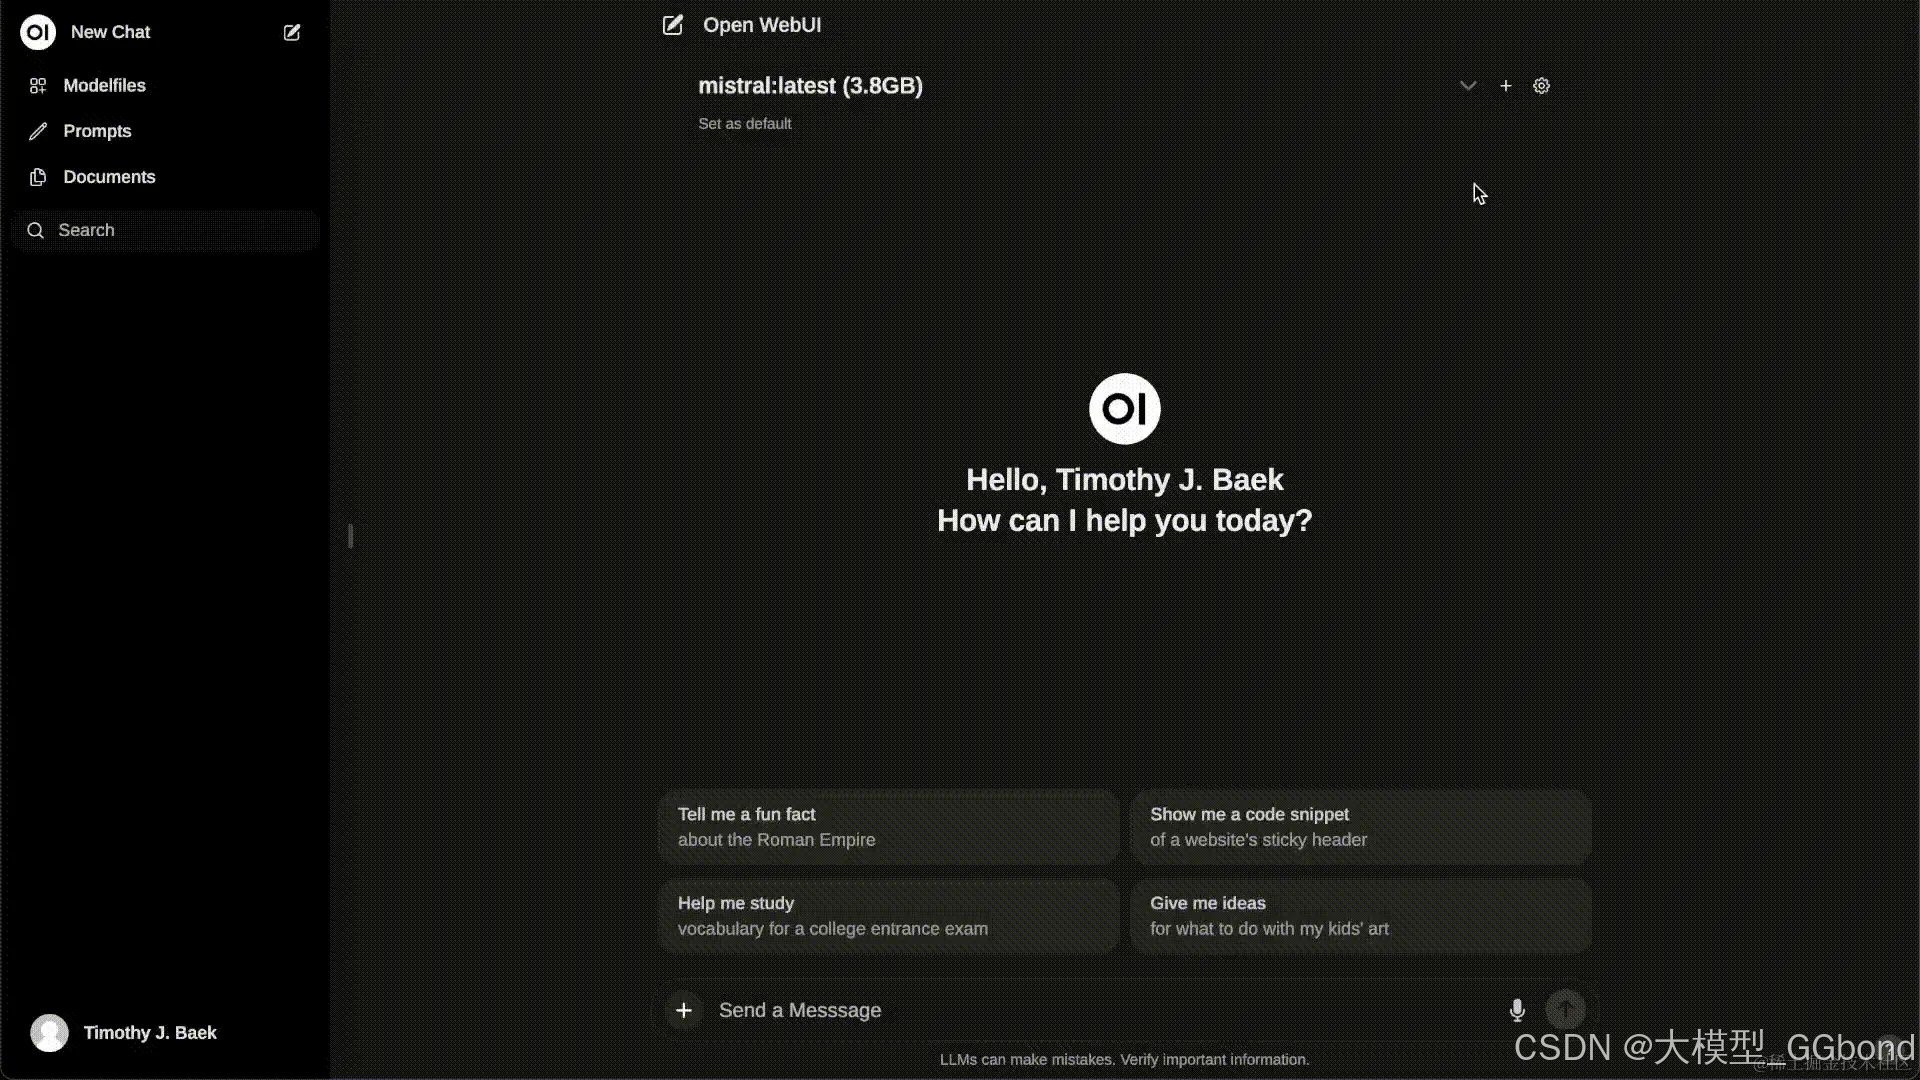This screenshot has height=1080, width=1920.
Task: Click the new chat pencil icon in sidebar
Action: coord(292,32)
